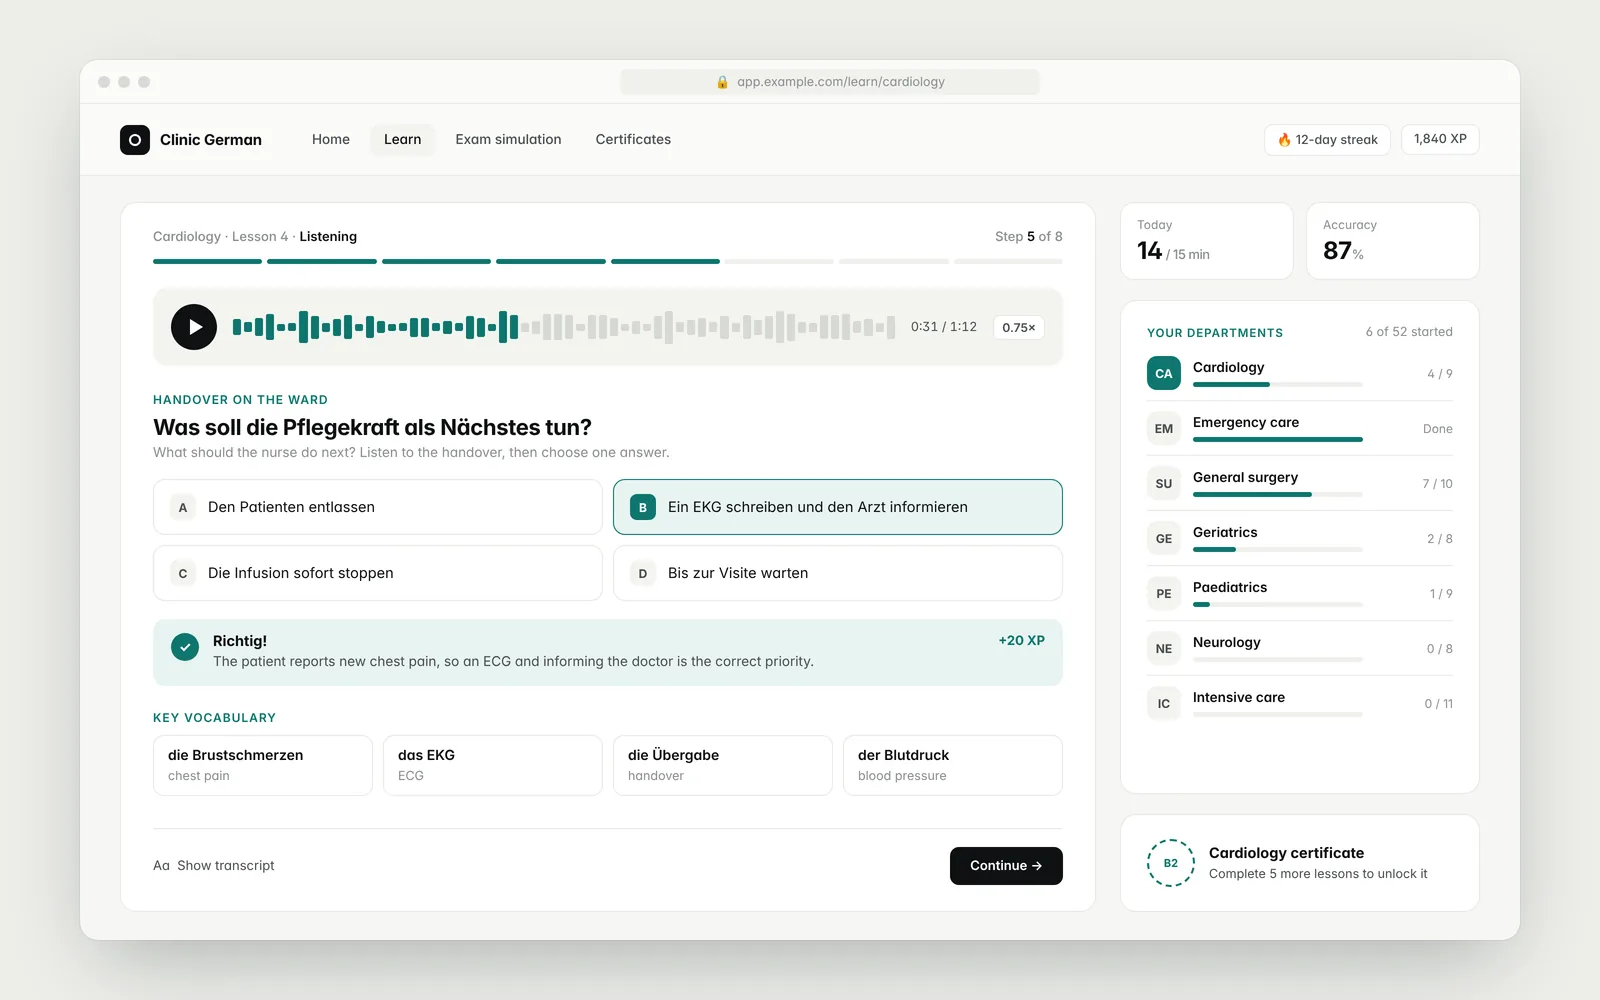Click the Aa transcript icon
This screenshot has height=1000, width=1600.
click(x=161, y=866)
